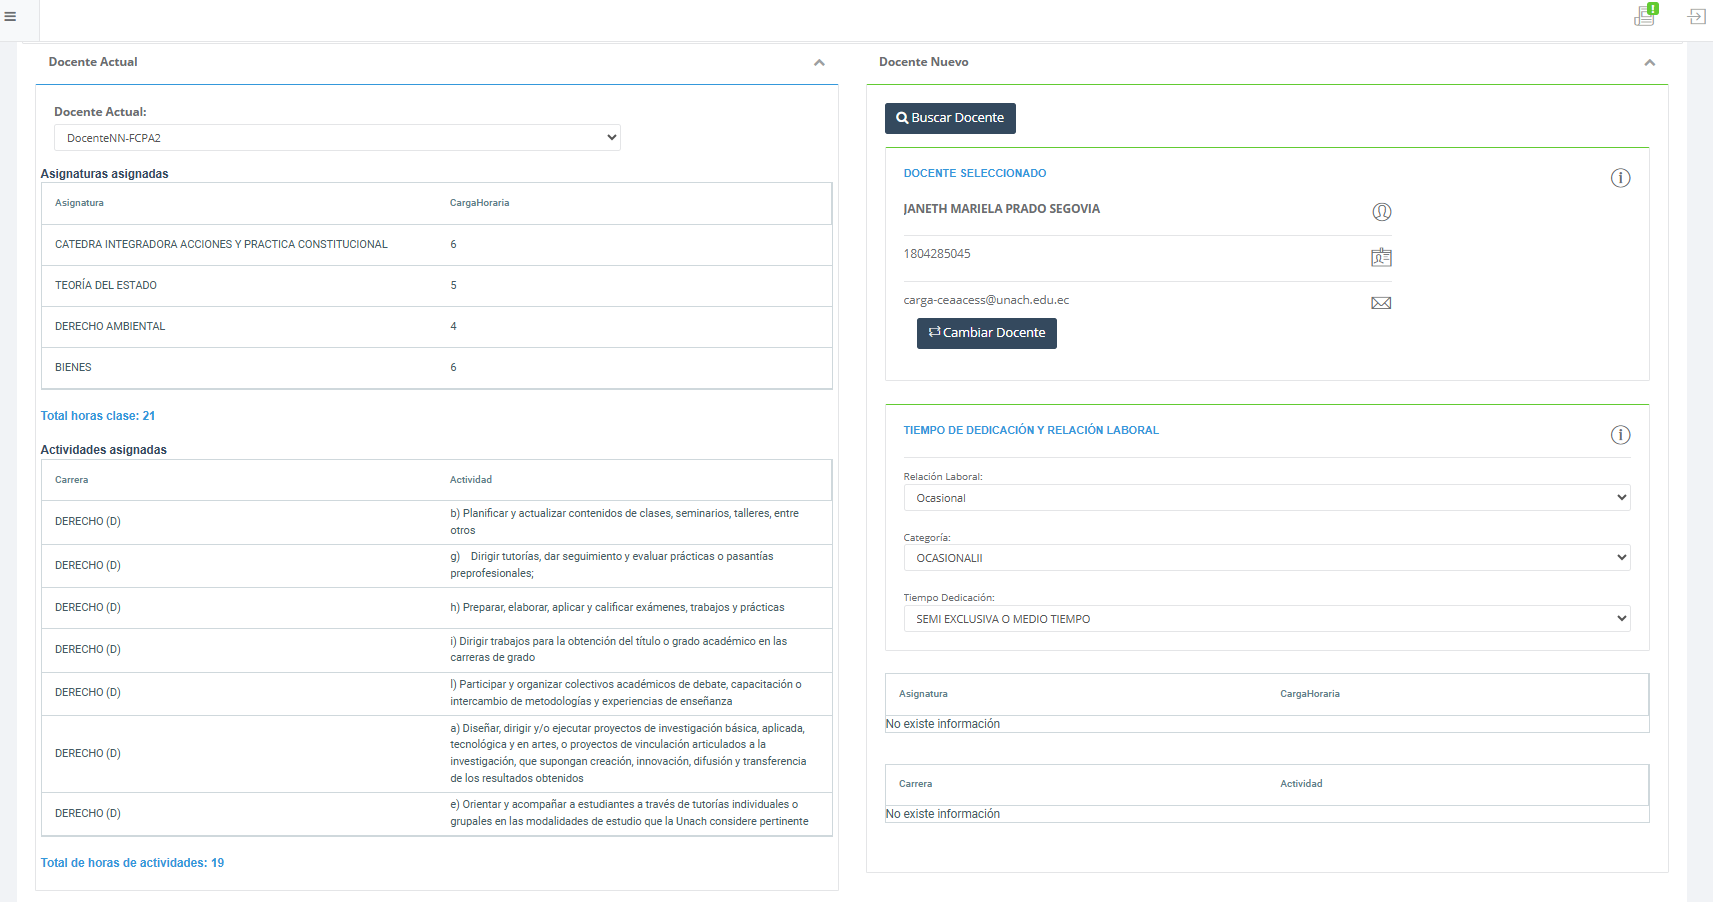This screenshot has height=902, width=1713.
Task: Collapse the Docente Nuevo panel
Action: click(x=1649, y=62)
